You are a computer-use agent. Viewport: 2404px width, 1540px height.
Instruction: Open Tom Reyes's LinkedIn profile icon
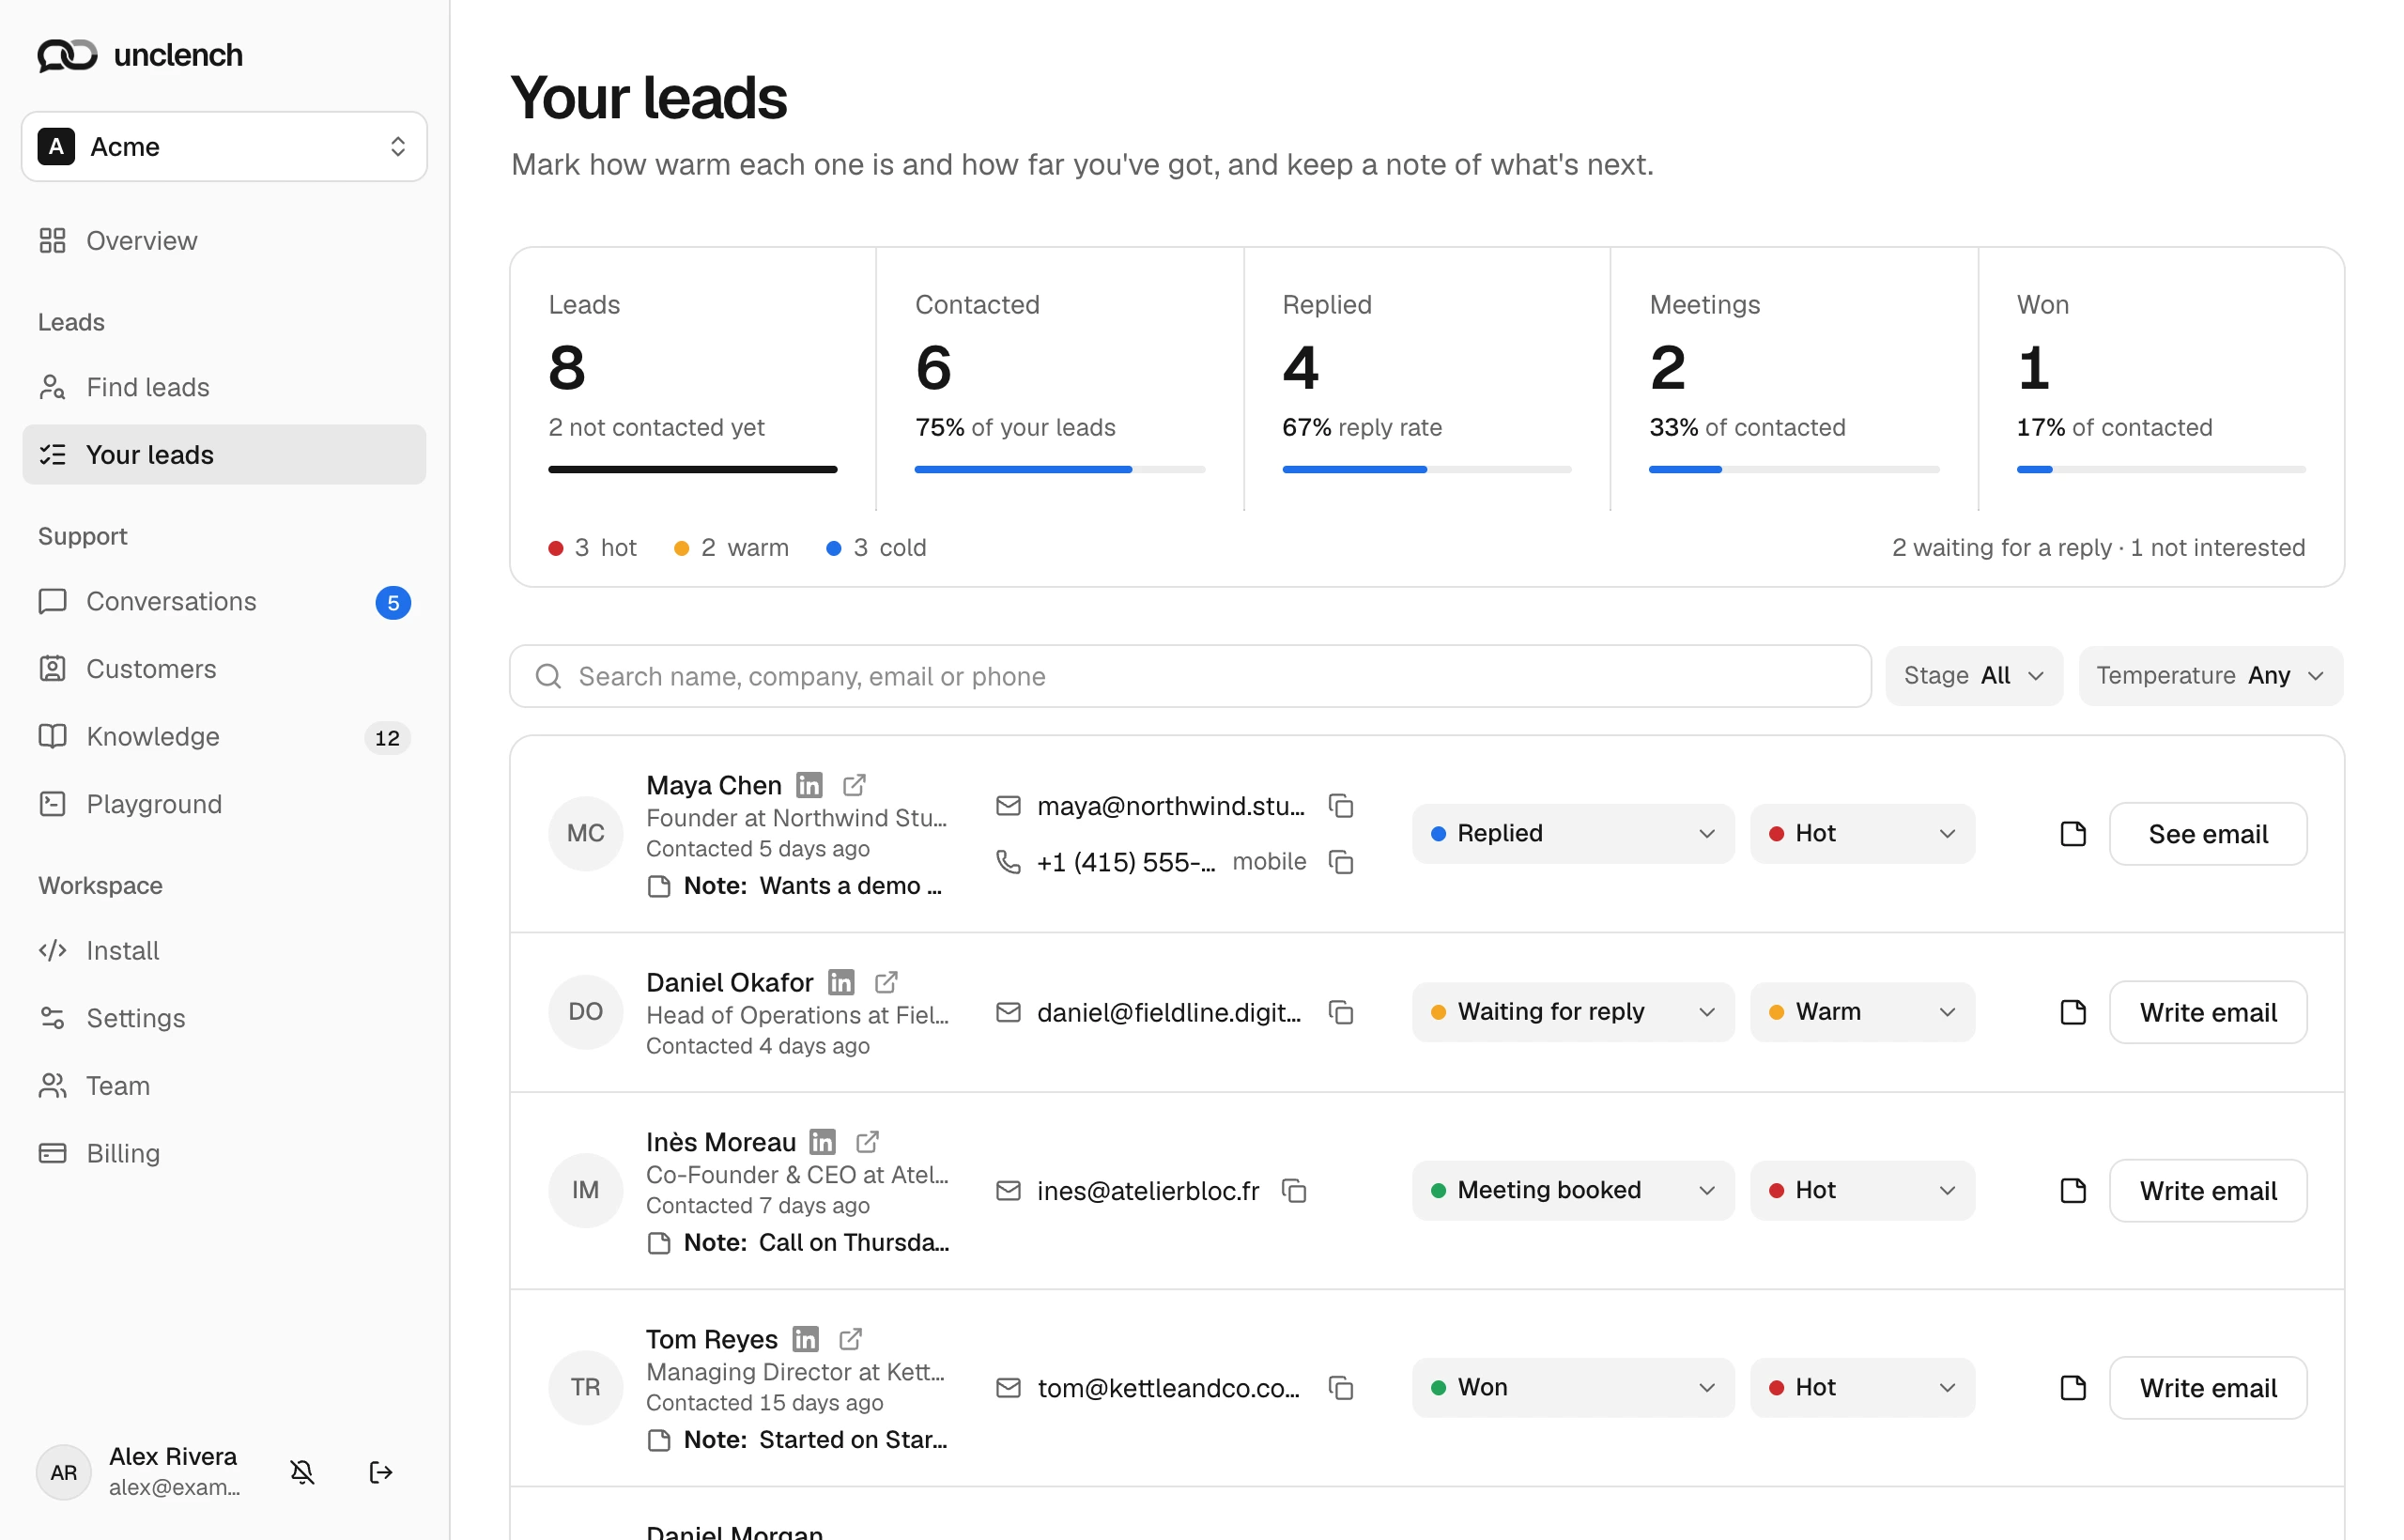(x=805, y=1338)
